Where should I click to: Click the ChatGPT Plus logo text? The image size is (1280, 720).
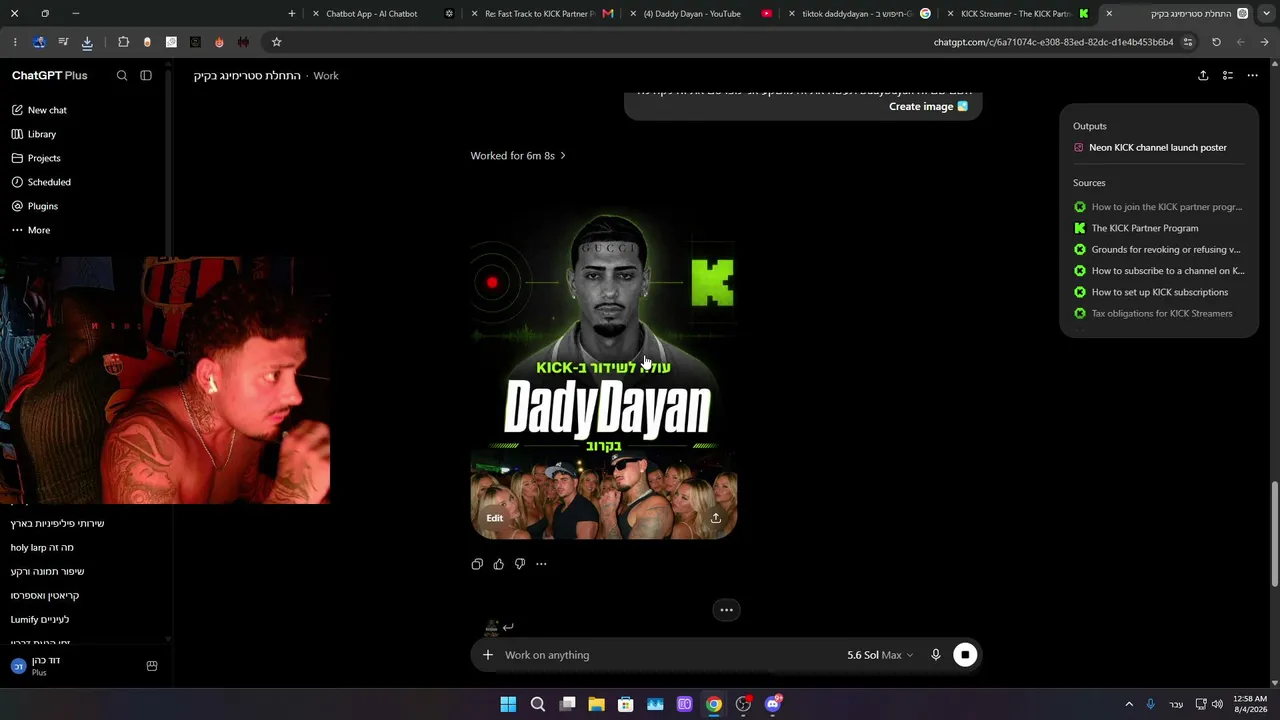coord(50,76)
